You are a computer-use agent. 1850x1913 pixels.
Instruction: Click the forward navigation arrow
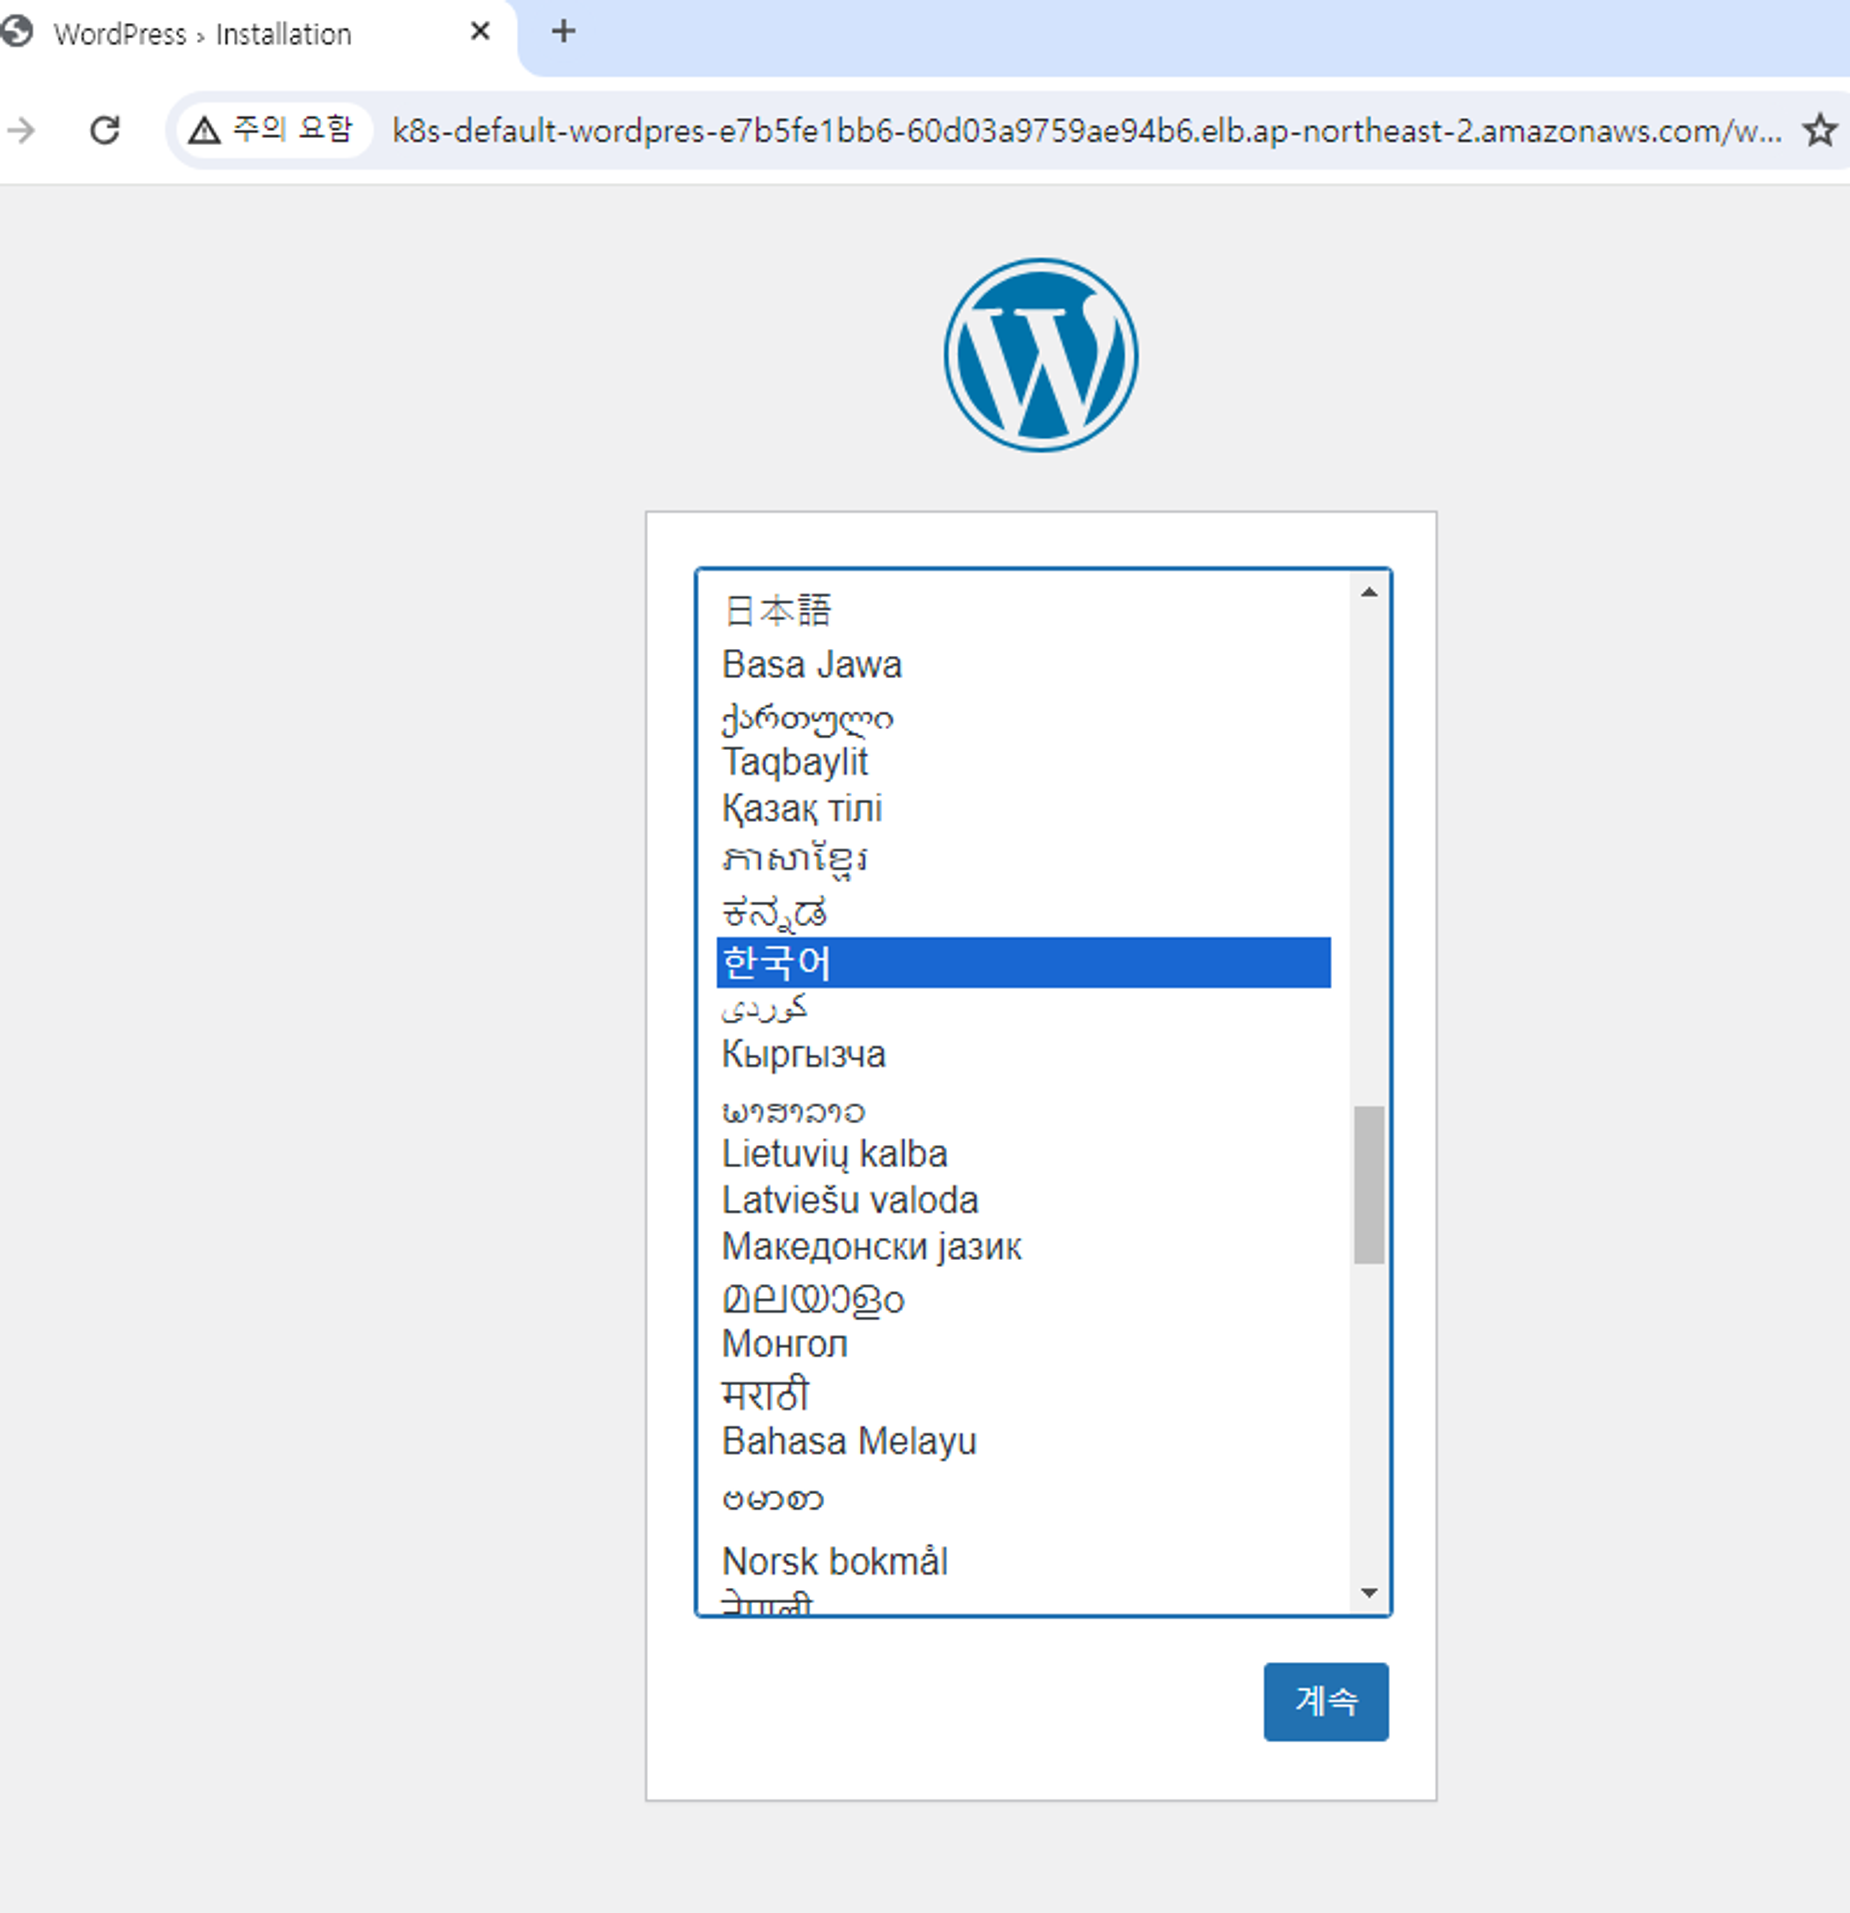20,130
